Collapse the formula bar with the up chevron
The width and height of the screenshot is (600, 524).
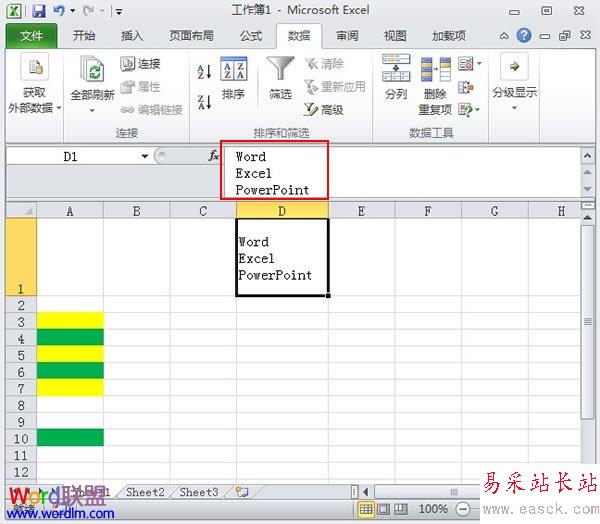pos(587,156)
